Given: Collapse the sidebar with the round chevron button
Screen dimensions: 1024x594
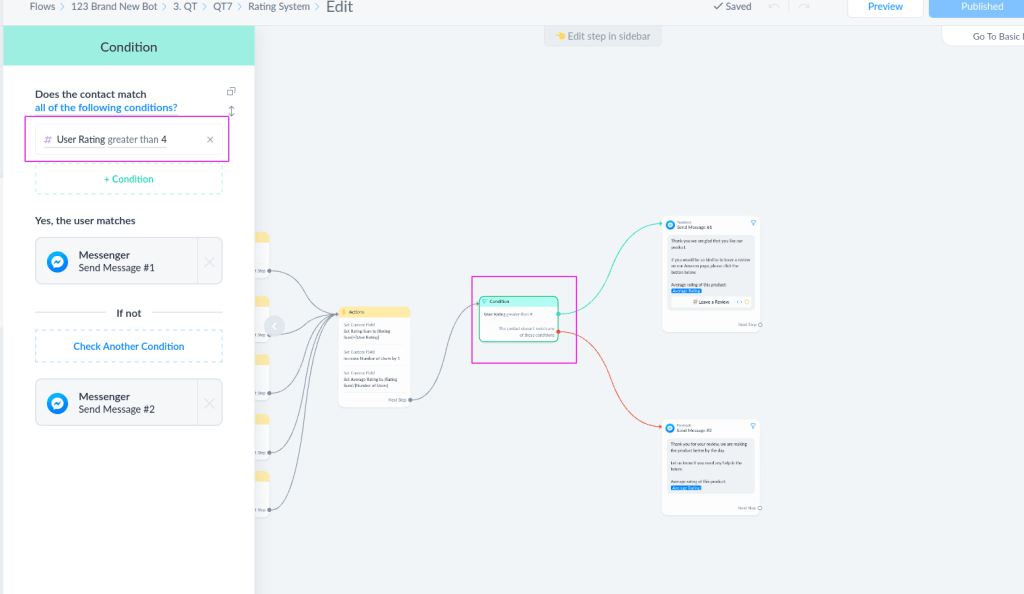Looking at the screenshot, I should pyautogui.click(x=274, y=326).
